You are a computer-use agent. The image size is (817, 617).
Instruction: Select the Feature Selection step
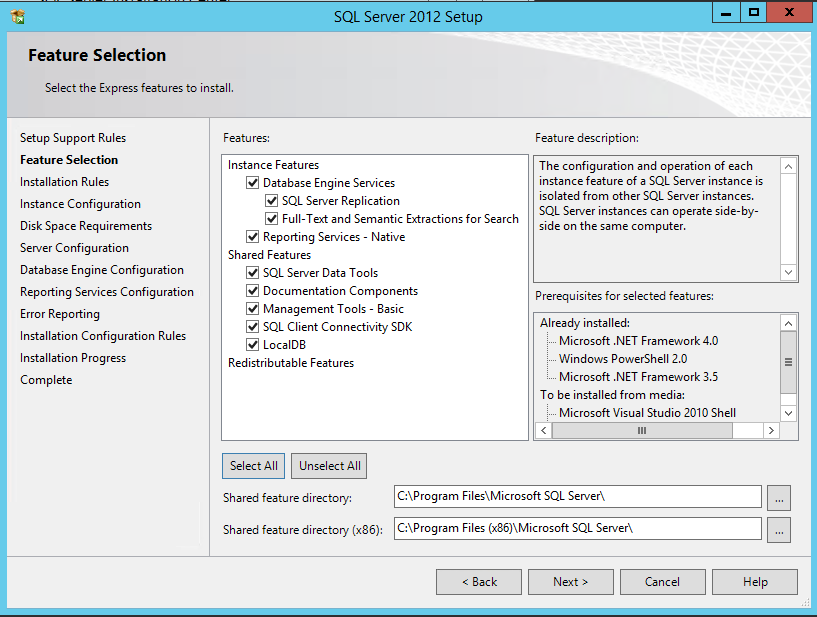click(69, 160)
